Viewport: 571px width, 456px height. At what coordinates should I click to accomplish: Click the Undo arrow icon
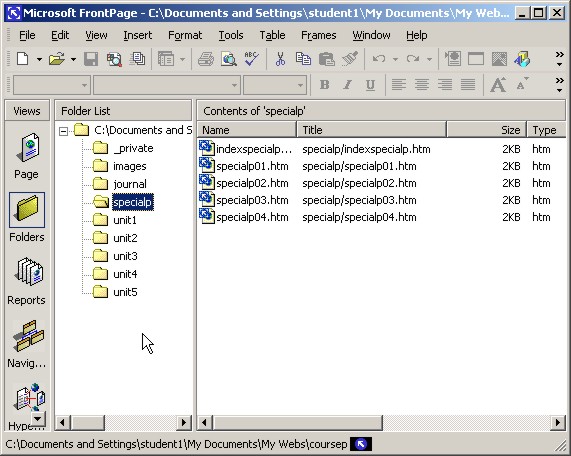coord(379,59)
